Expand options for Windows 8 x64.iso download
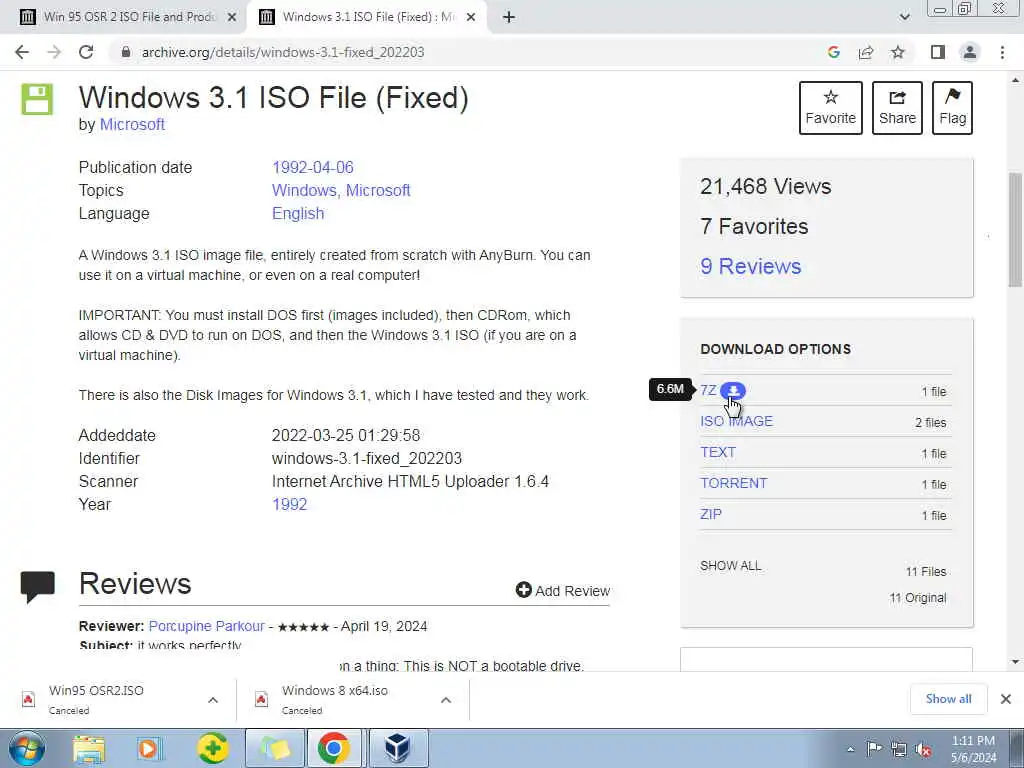The width and height of the screenshot is (1024, 768). pos(446,700)
